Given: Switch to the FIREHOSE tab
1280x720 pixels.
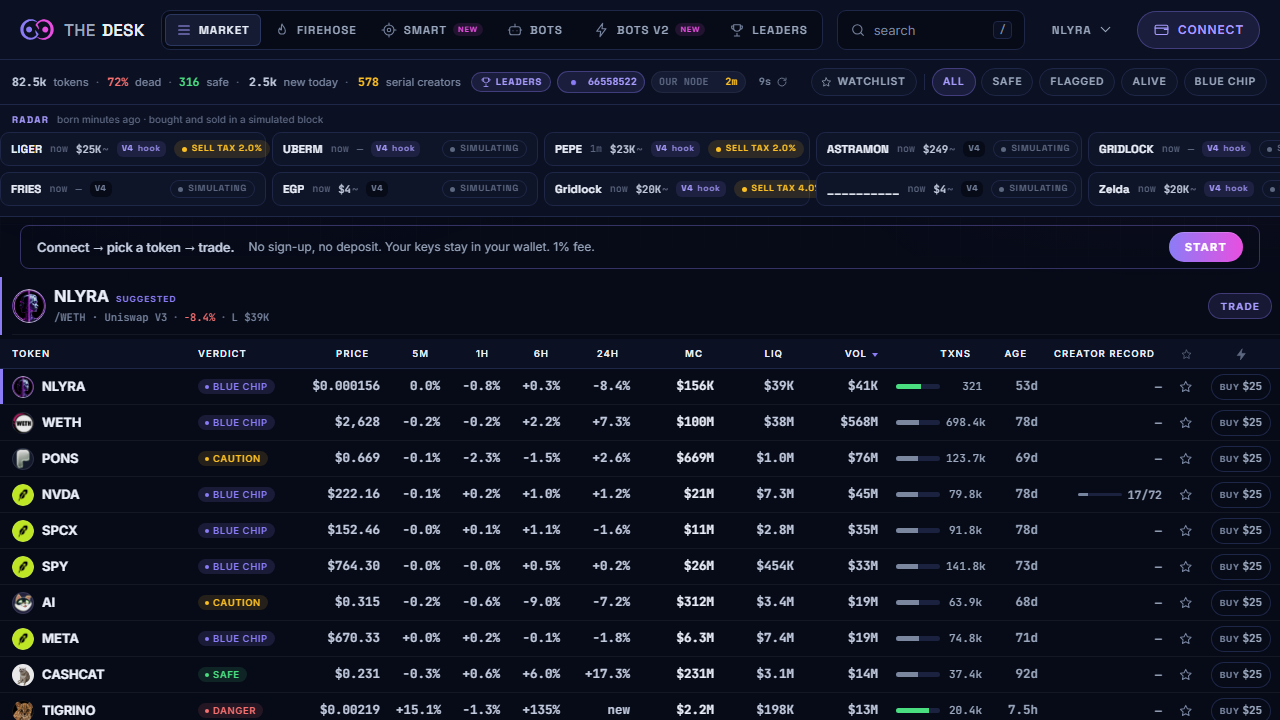Looking at the screenshot, I should tap(316, 30).
